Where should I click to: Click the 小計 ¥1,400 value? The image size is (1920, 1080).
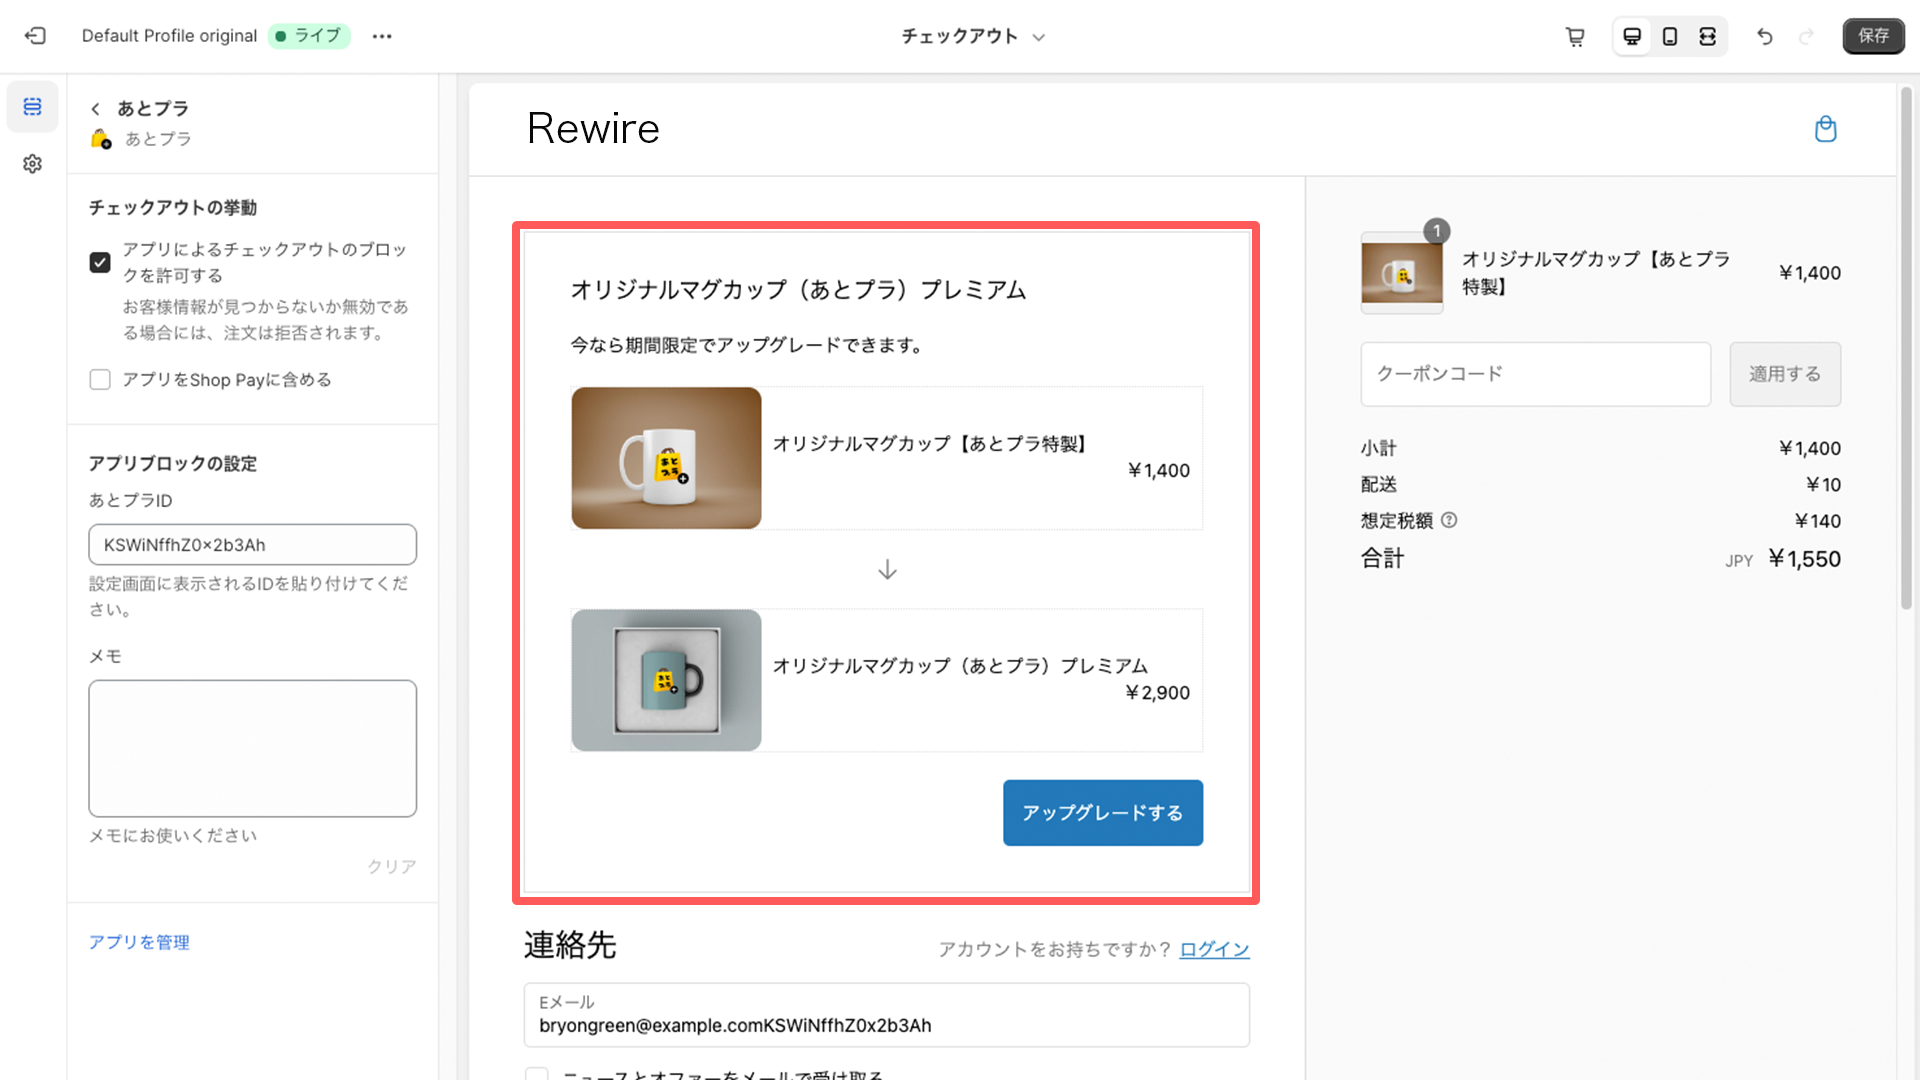1809,449
